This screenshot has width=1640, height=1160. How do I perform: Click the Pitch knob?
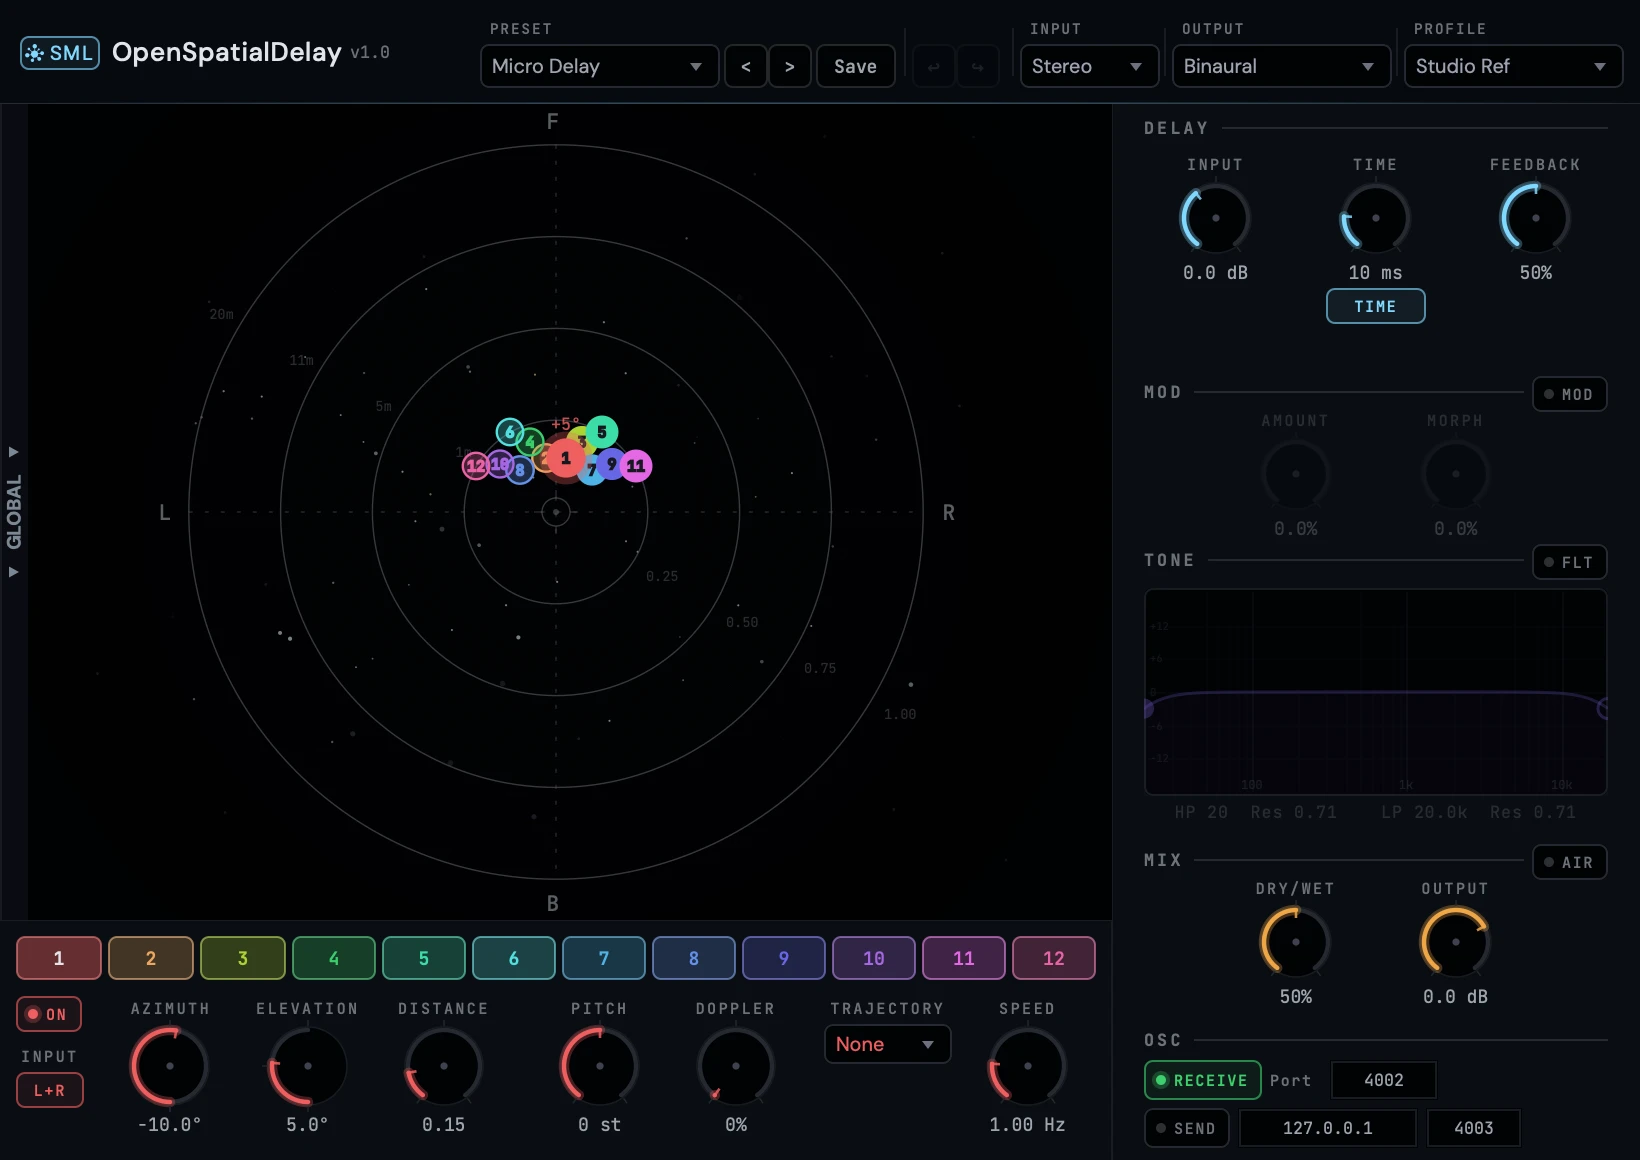click(x=599, y=1066)
